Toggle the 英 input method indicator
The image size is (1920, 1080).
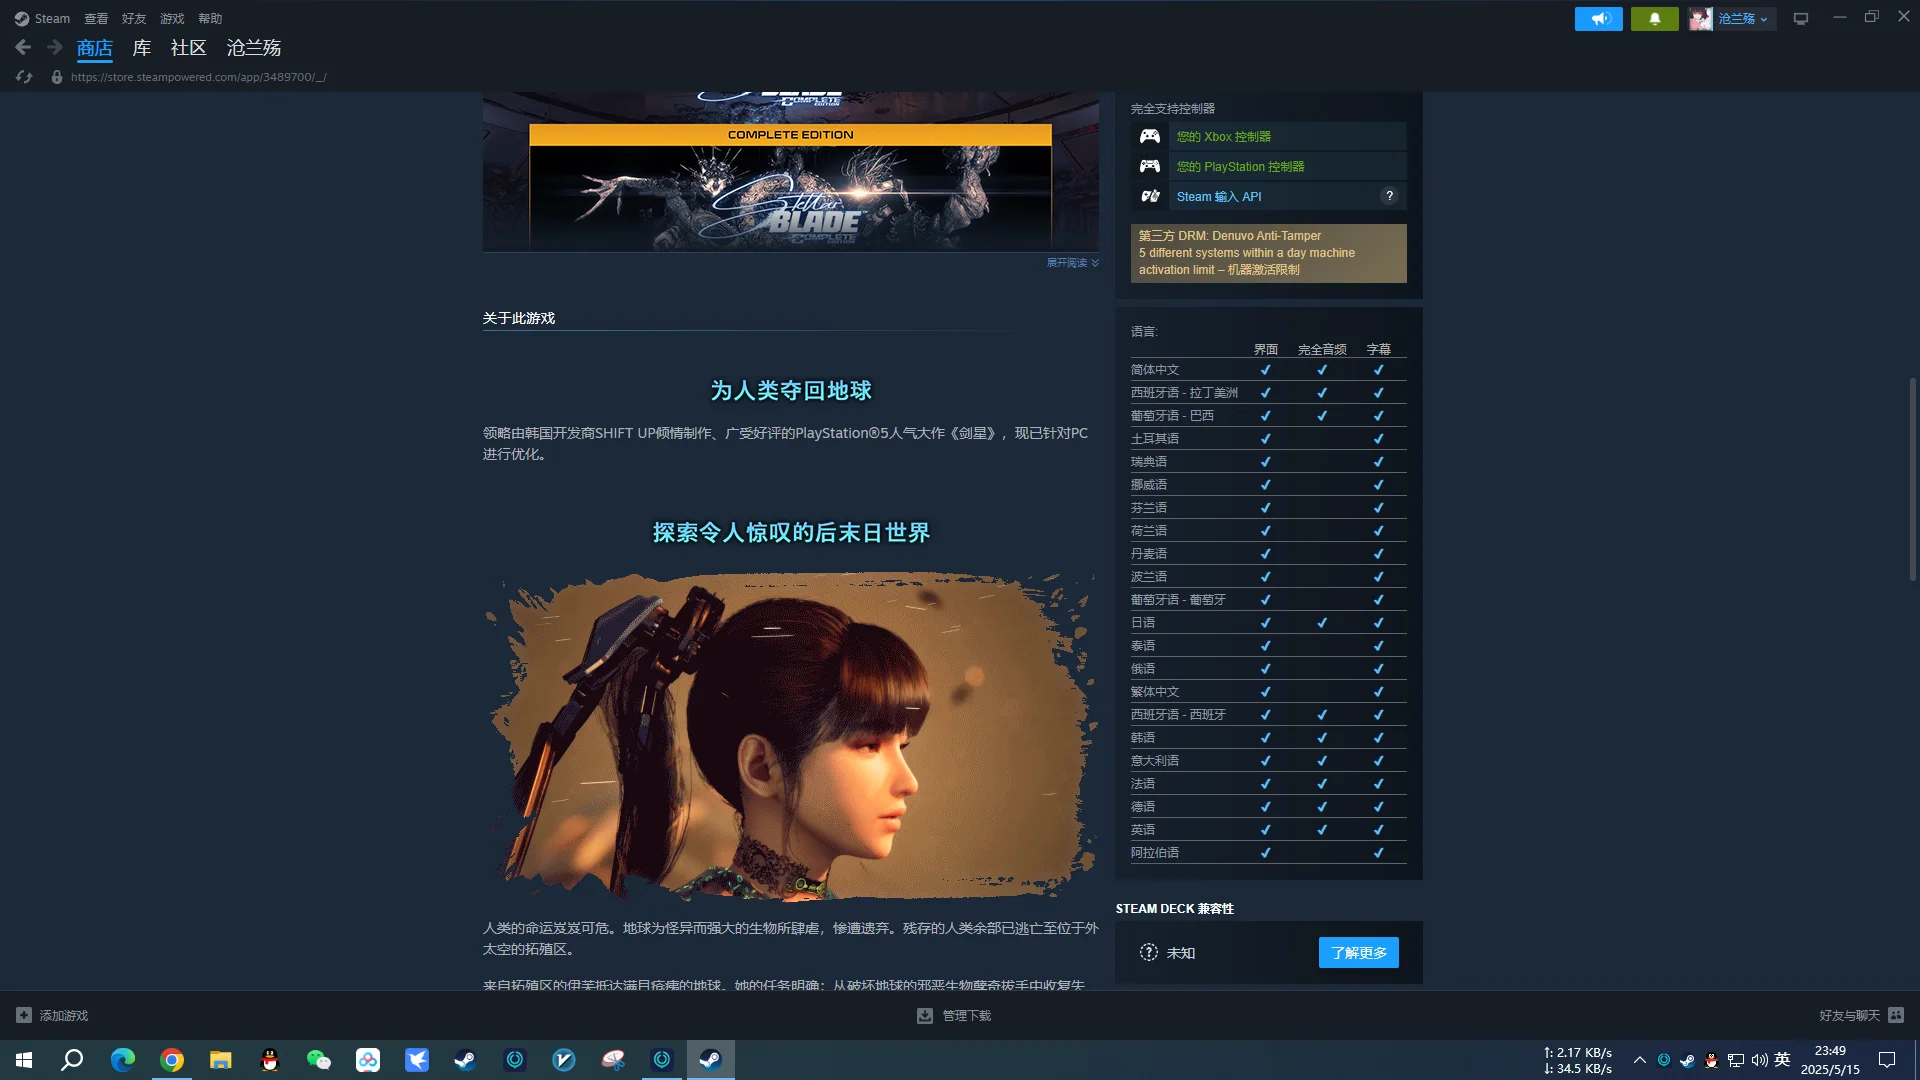[x=1782, y=1060]
